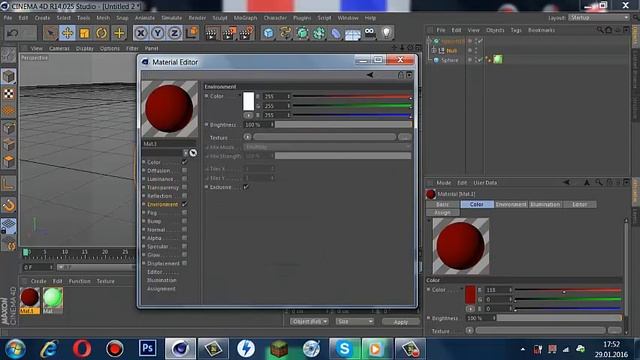This screenshot has height=360, width=640.
Task: Enable the Diffusion channel checkbox
Action: click(184, 171)
